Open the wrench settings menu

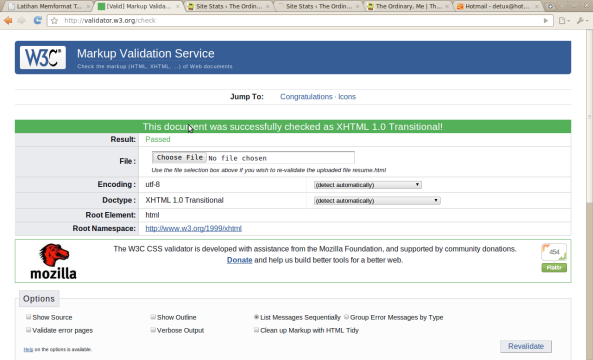[x=582, y=20]
